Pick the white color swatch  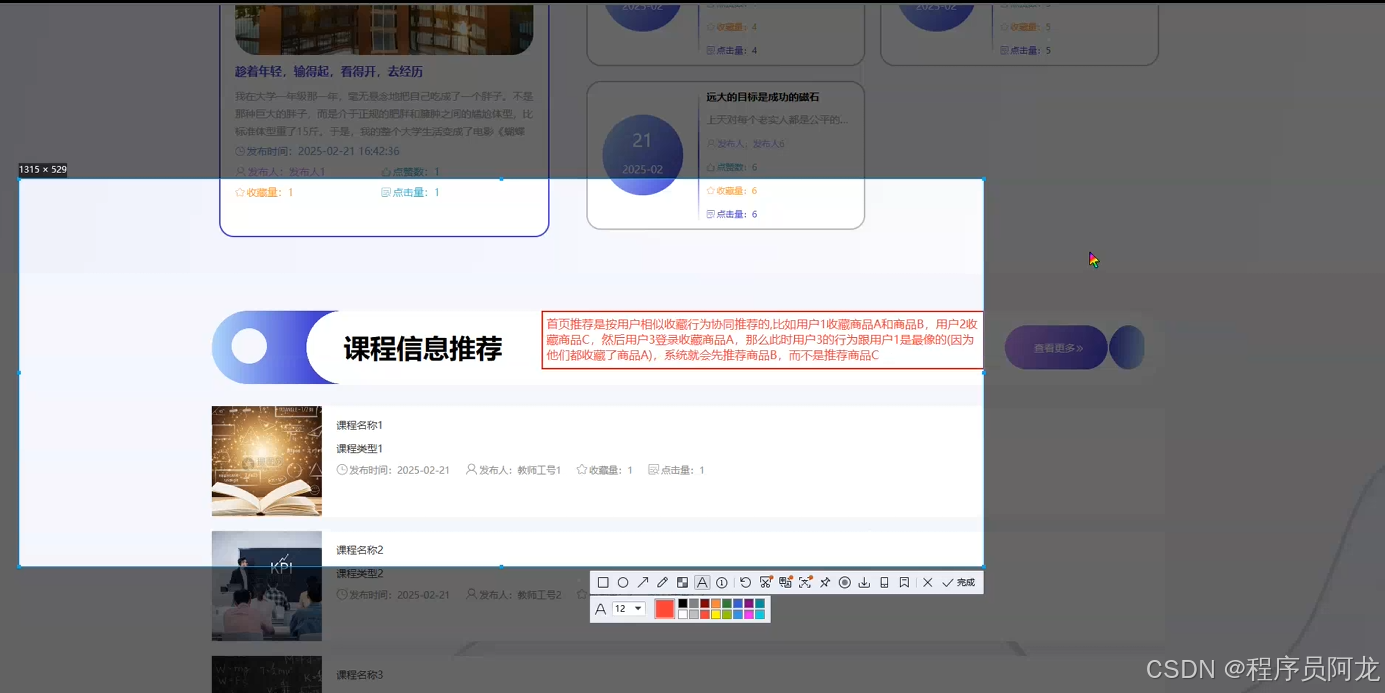click(683, 614)
